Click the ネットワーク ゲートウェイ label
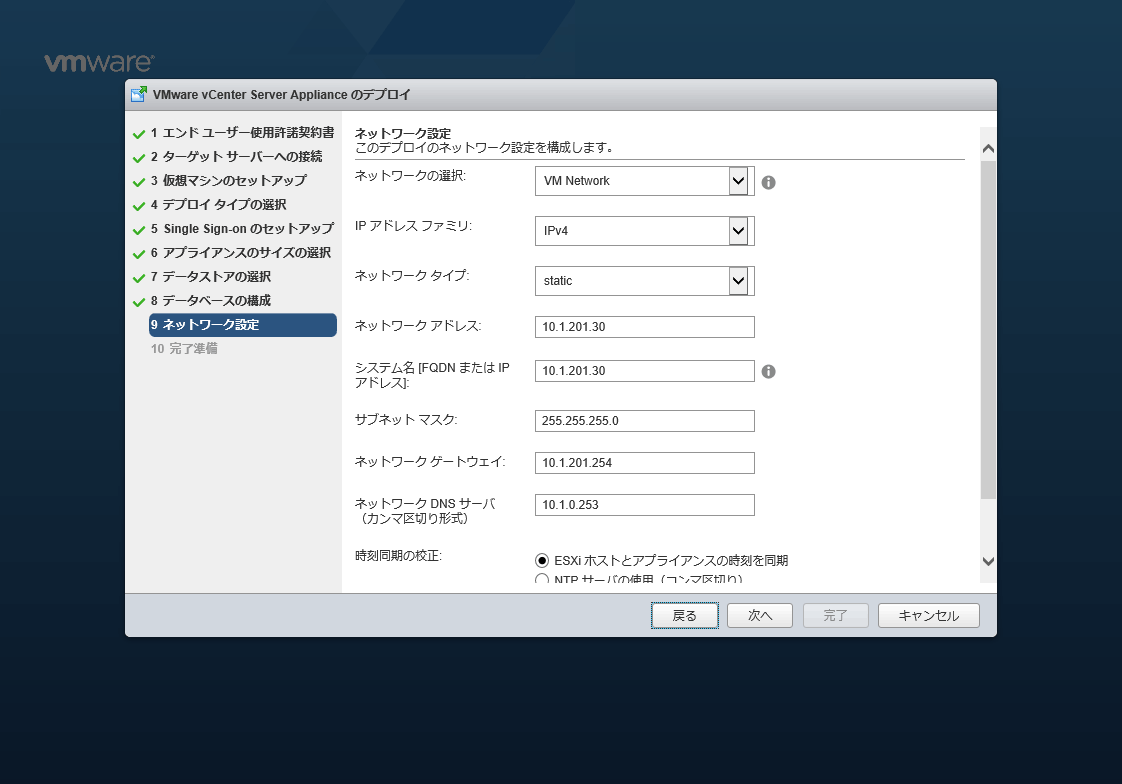 430,462
